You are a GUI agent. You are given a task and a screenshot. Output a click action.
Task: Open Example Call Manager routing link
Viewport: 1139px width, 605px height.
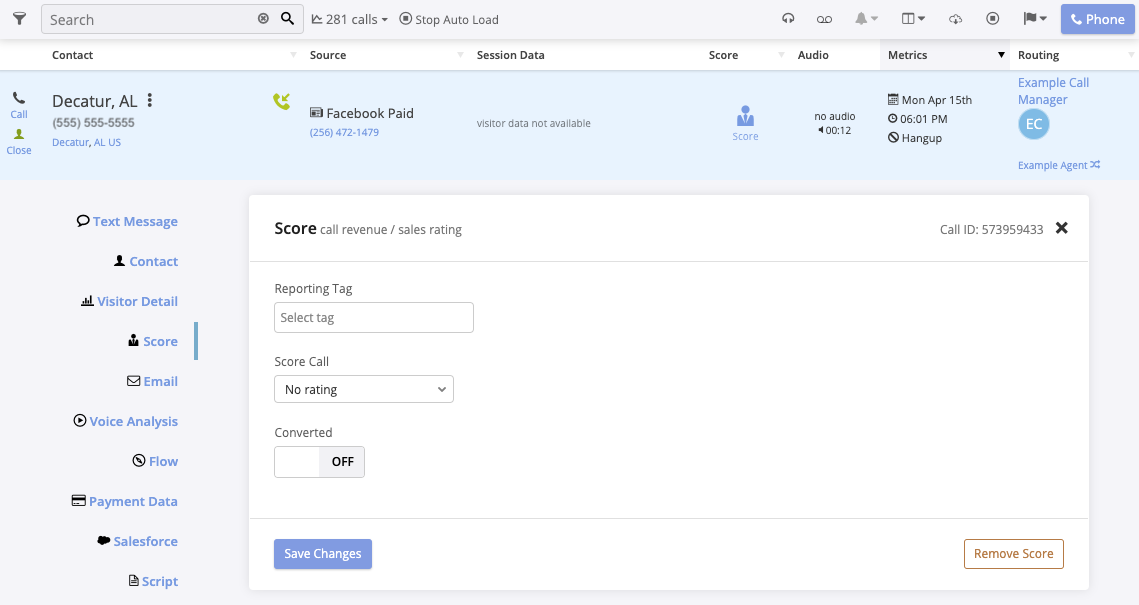pyautogui.click(x=1053, y=91)
